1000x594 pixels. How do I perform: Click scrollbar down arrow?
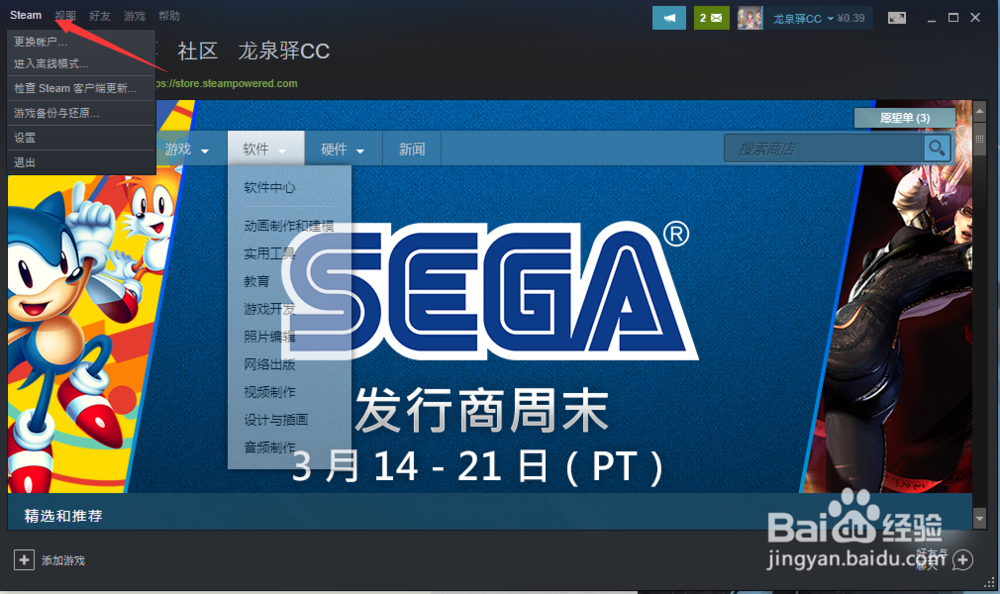tap(980, 519)
